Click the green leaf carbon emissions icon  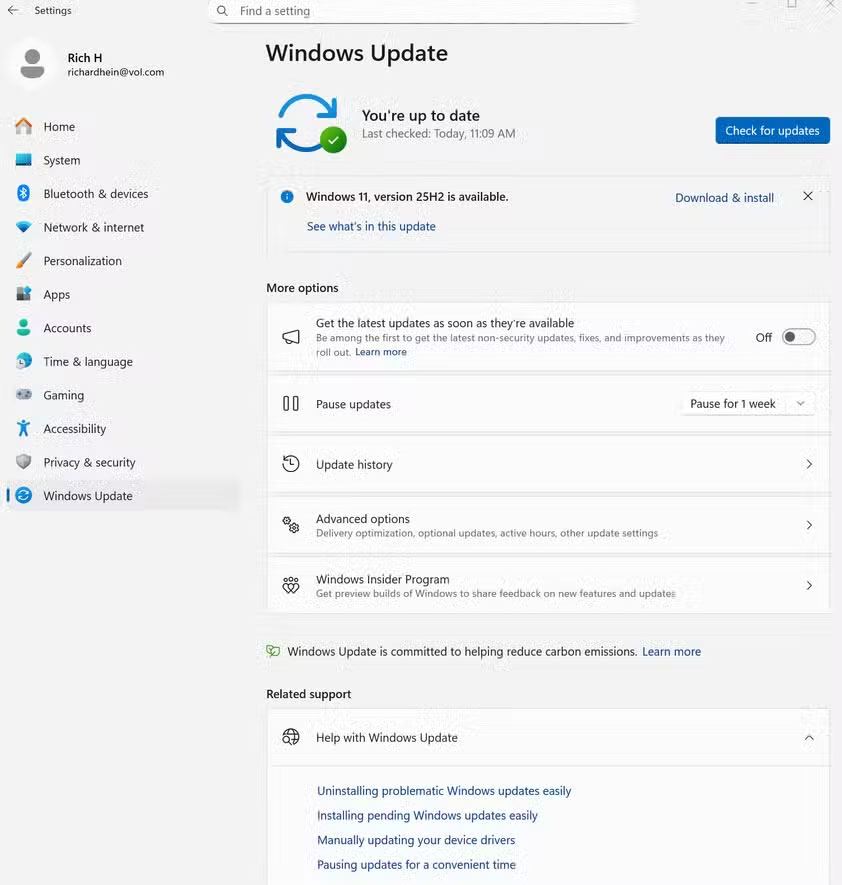(x=272, y=651)
